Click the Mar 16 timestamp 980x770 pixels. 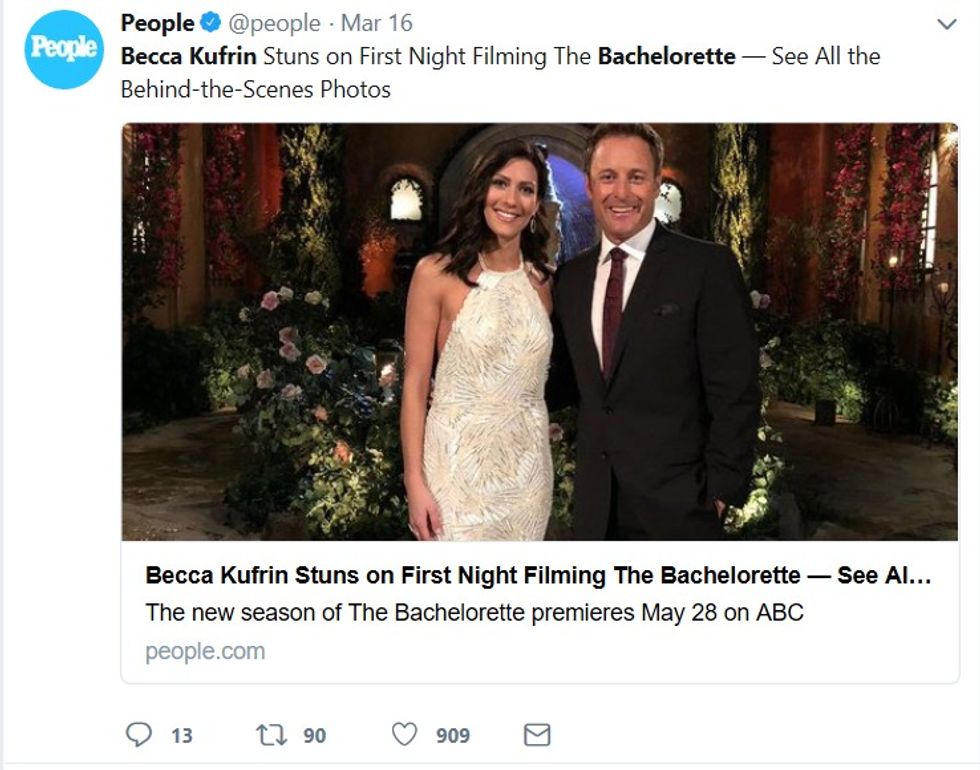(376, 23)
